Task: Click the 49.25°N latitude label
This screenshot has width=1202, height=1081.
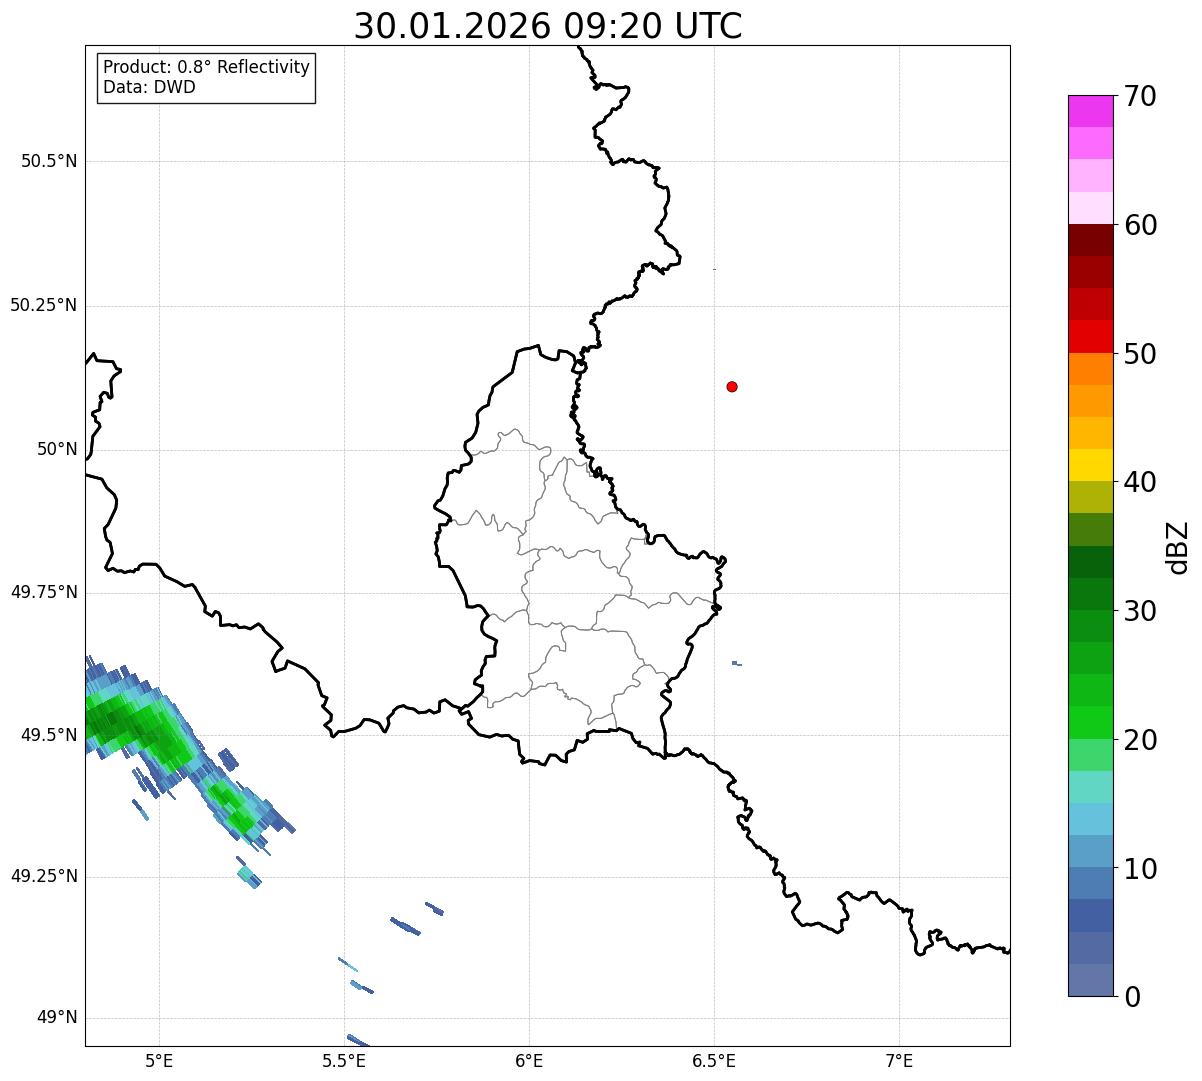Action: point(44,876)
